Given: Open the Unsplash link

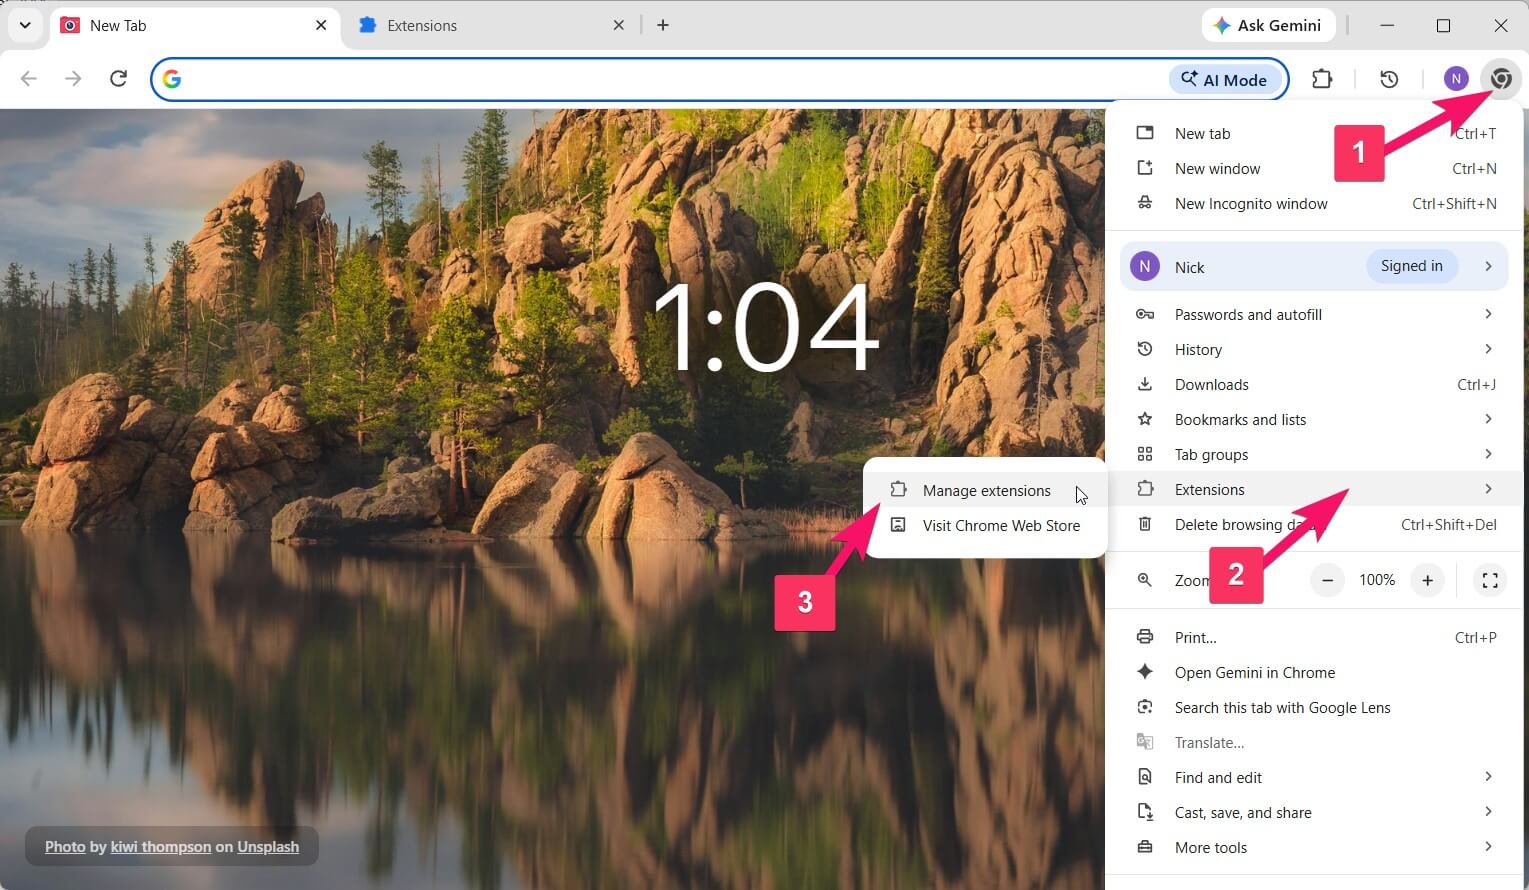Looking at the screenshot, I should (268, 846).
